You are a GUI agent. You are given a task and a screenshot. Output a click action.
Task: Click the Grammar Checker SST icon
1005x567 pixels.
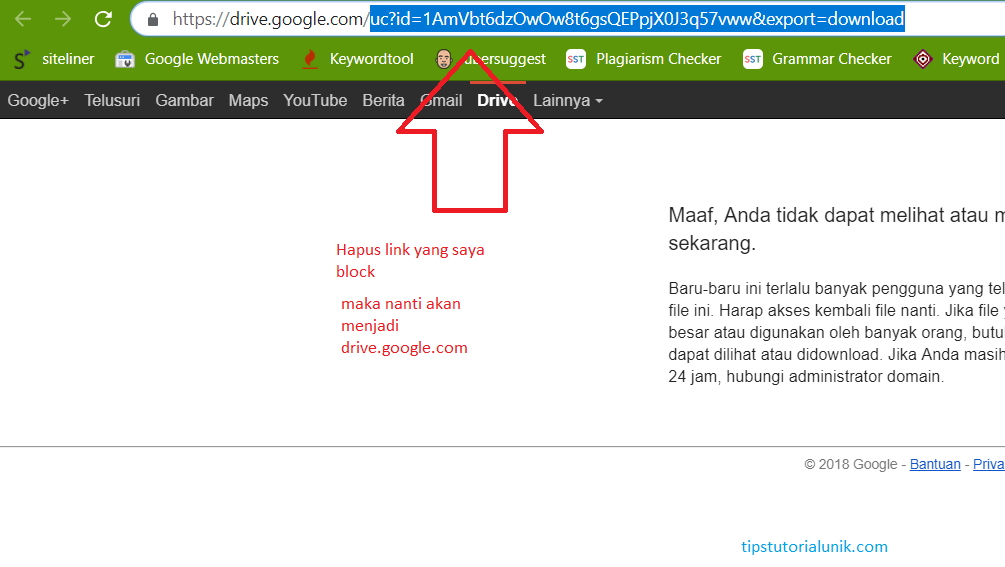(752, 60)
